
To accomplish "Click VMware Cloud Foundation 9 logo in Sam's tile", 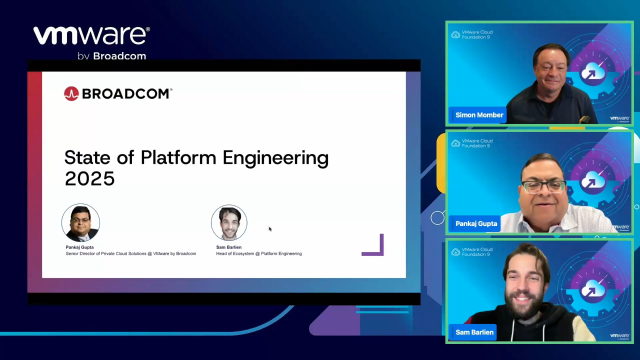I will [472, 252].
